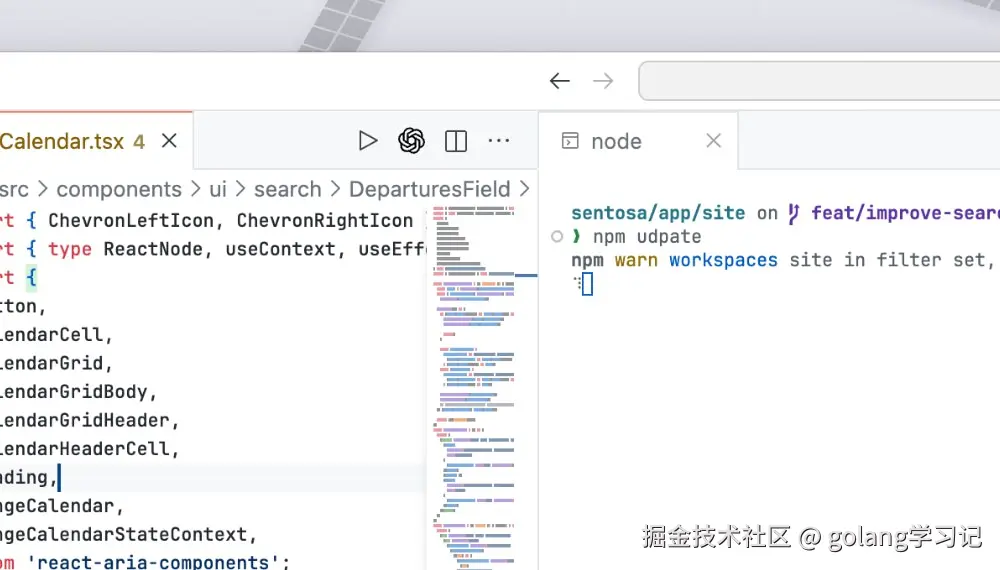This screenshot has width=1000, height=570.
Task: Open the search breadcrumb
Action: (x=288, y=189)
